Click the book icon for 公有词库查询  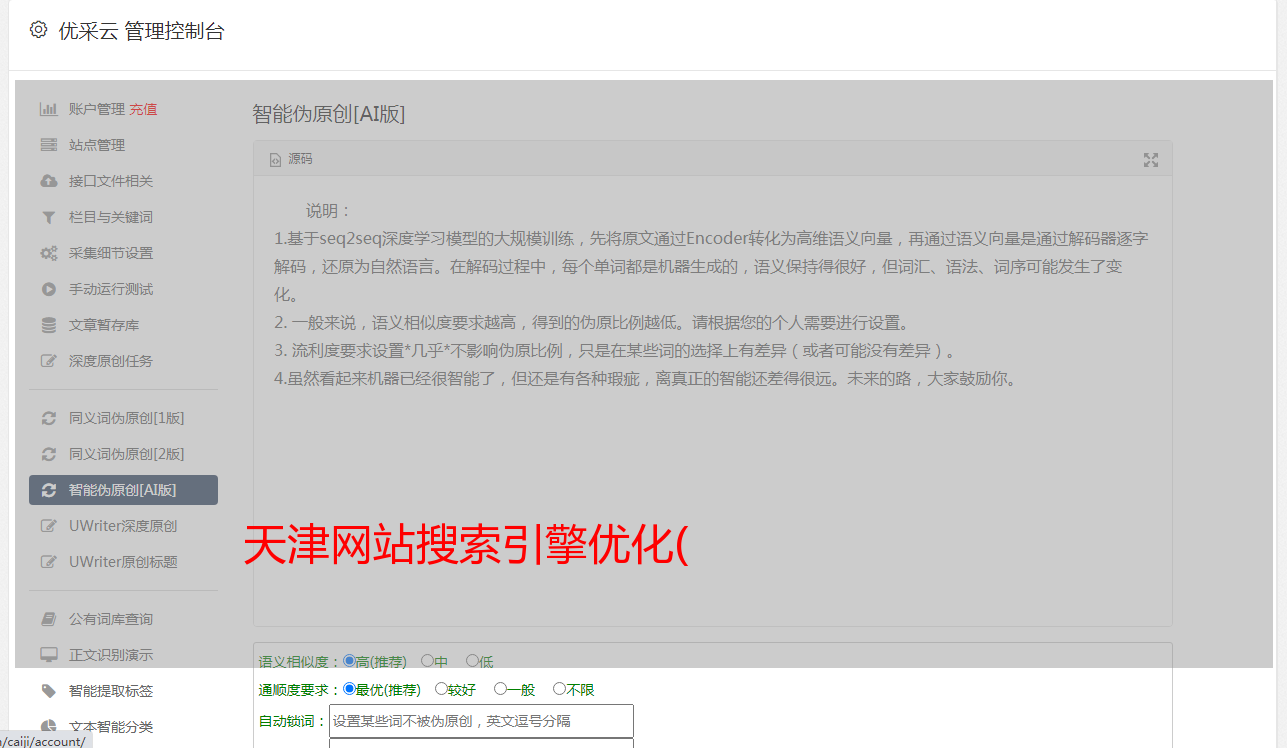coord(48,619)
